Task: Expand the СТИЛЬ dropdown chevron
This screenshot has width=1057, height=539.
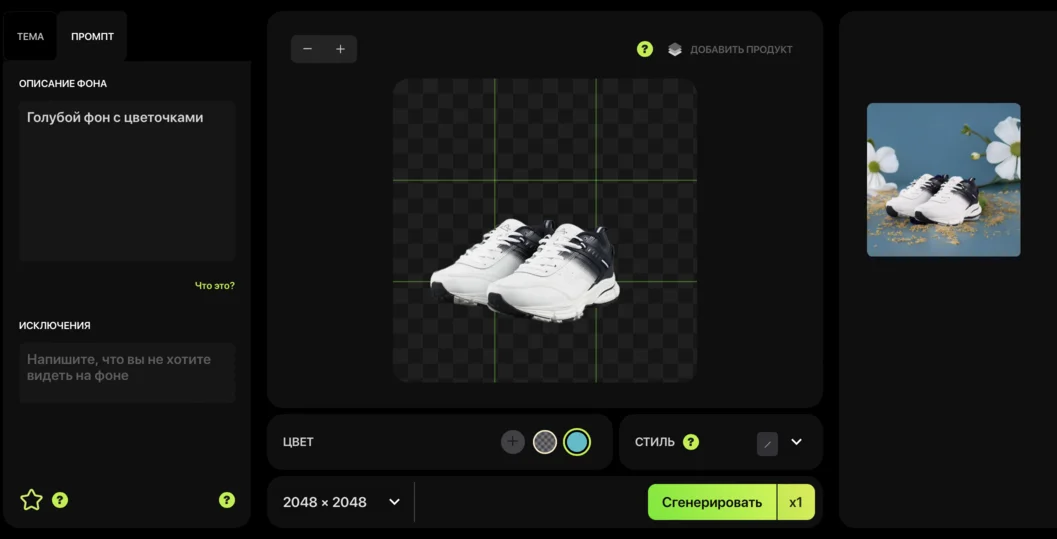Action: tap(797, 442)
